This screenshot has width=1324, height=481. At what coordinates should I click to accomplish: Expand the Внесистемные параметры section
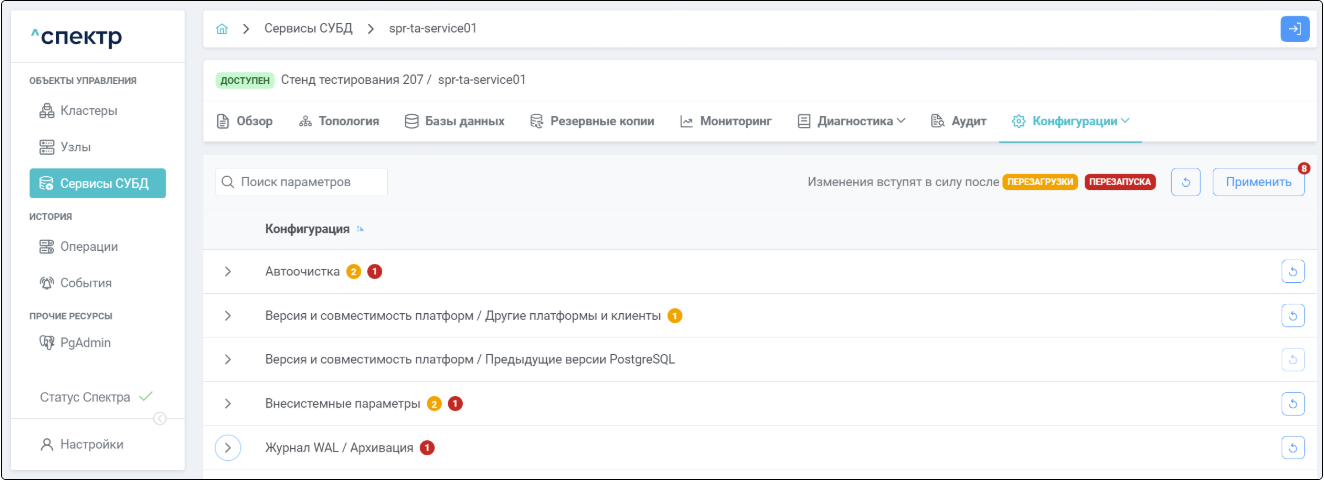(x=228, y=404)
